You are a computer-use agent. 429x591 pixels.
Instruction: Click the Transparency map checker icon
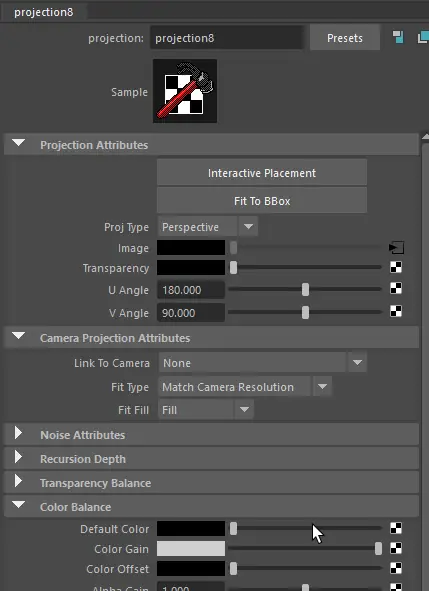click(396, 267)
